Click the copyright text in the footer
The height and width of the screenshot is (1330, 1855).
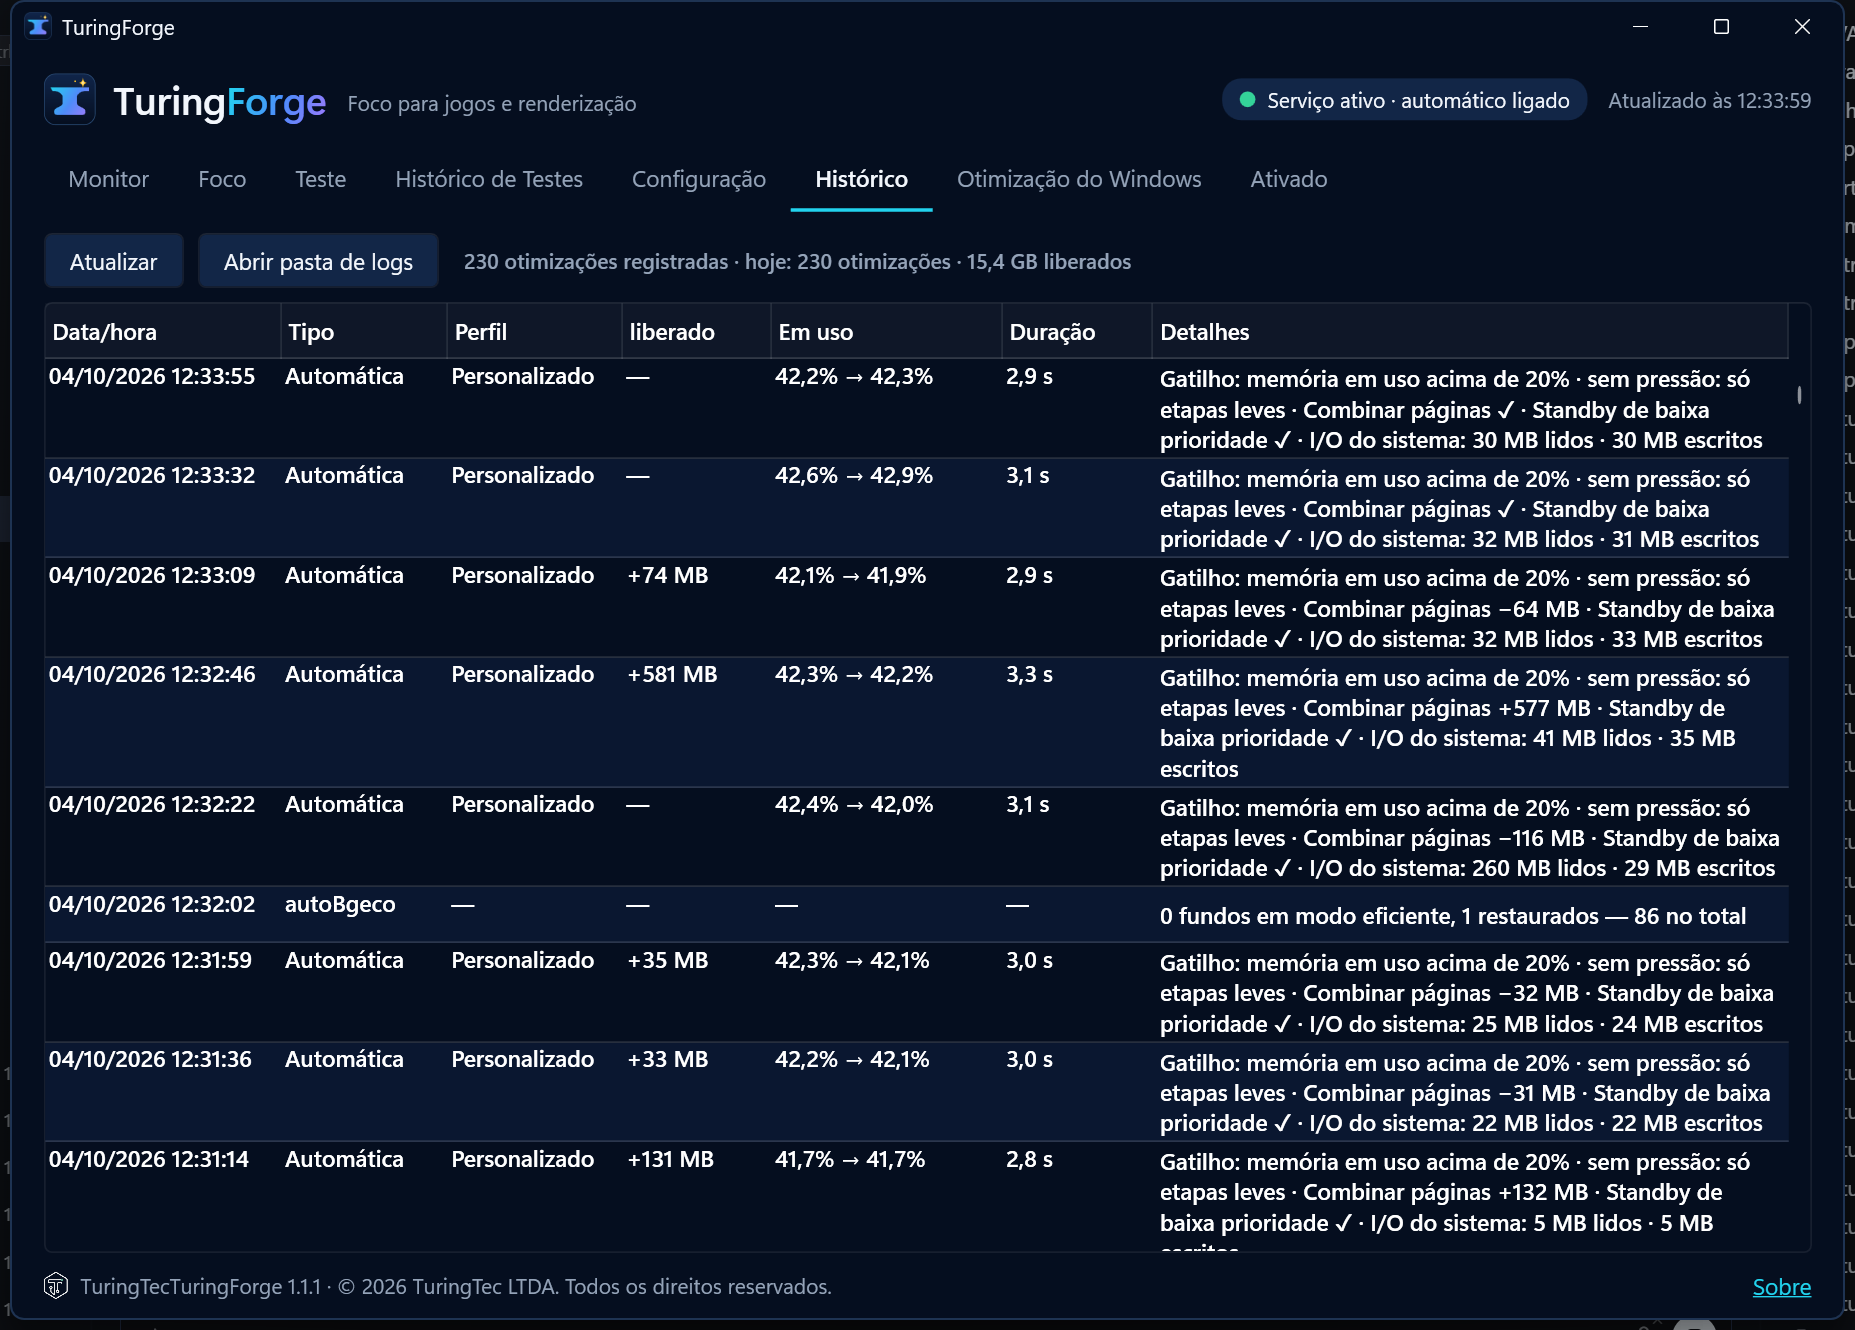[456, 1287]
